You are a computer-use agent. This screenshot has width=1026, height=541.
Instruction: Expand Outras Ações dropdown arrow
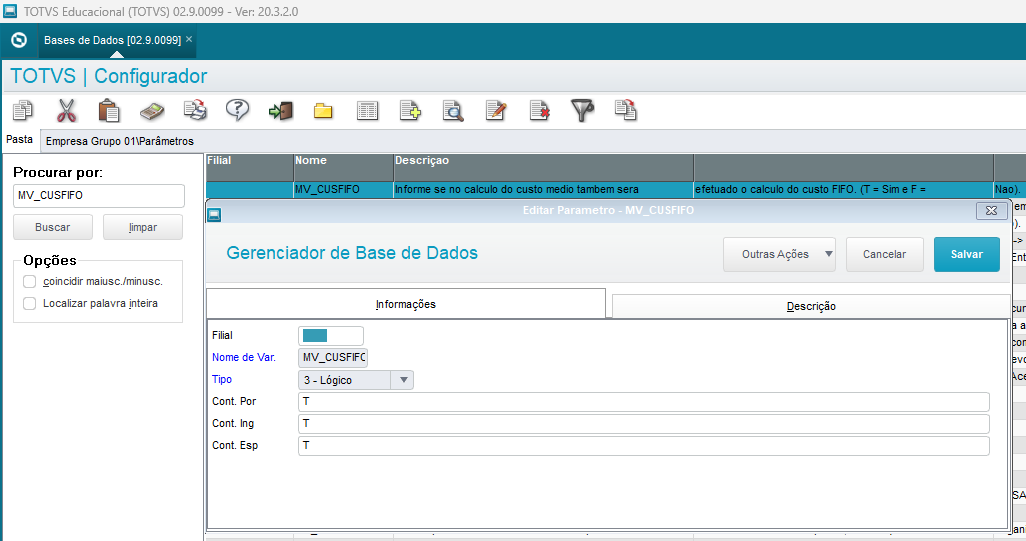pyautogui.click(x=828, y=254)
